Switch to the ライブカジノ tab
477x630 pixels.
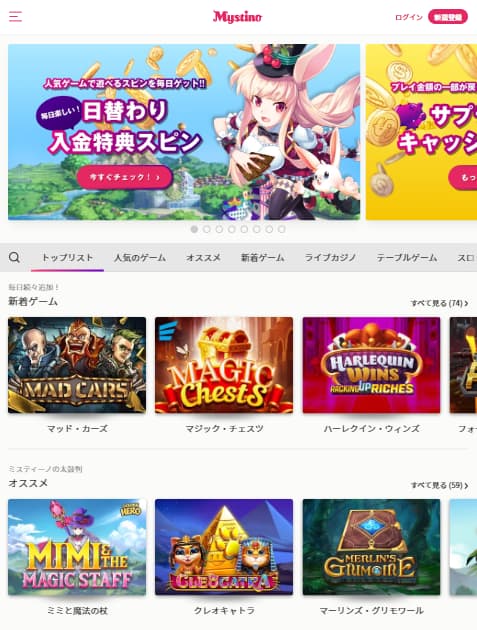coord(330,258)
